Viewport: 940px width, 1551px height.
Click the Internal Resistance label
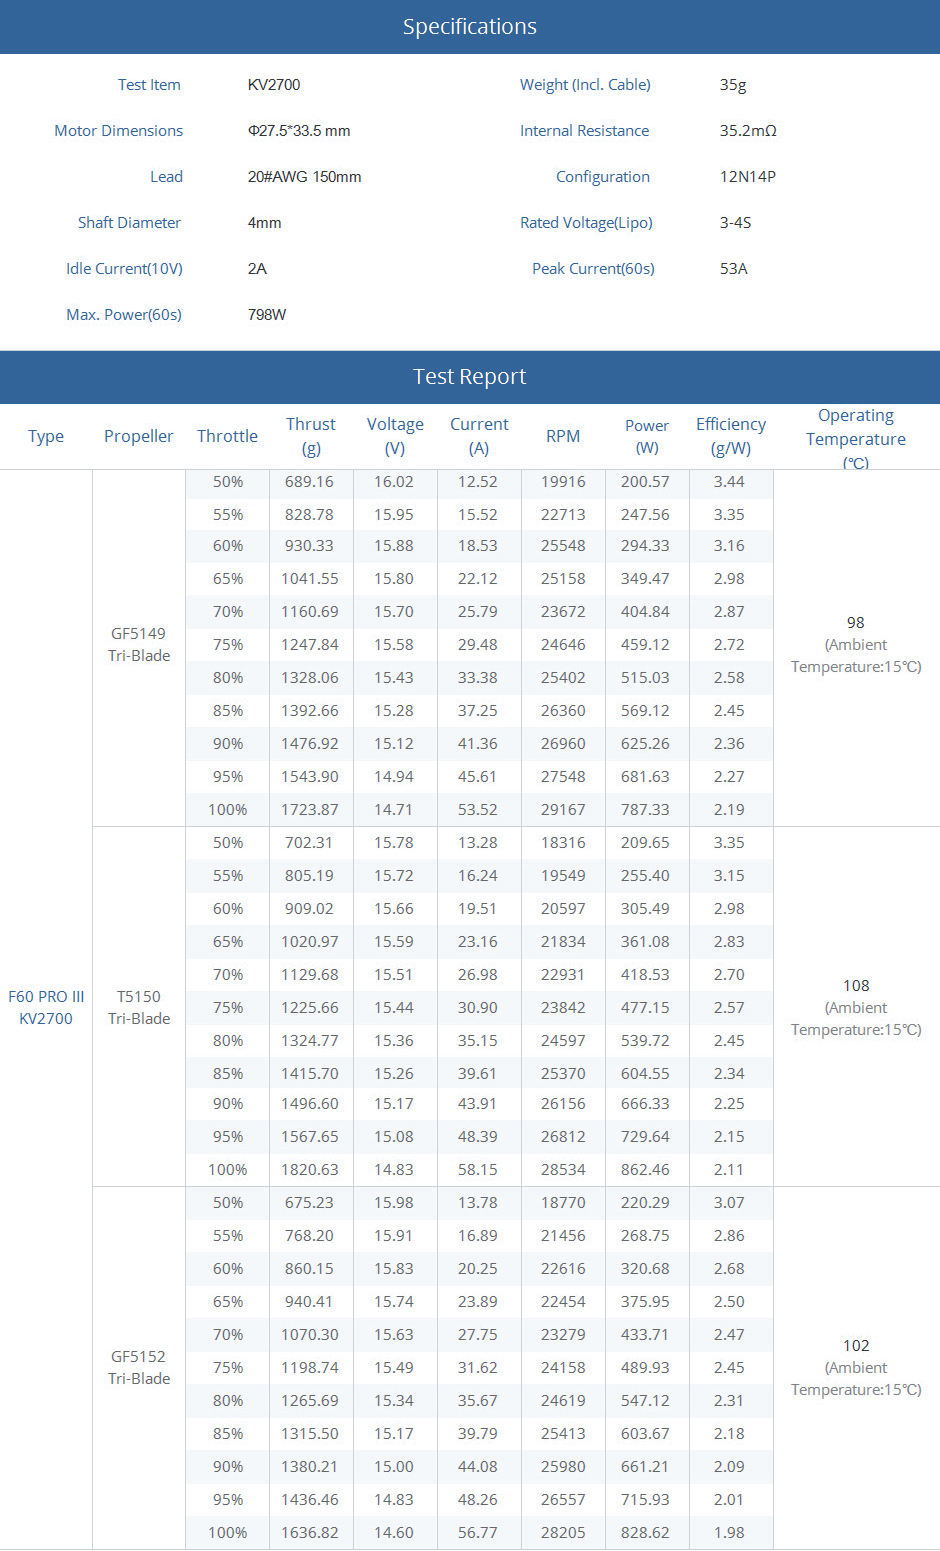(x=584, y=131)
